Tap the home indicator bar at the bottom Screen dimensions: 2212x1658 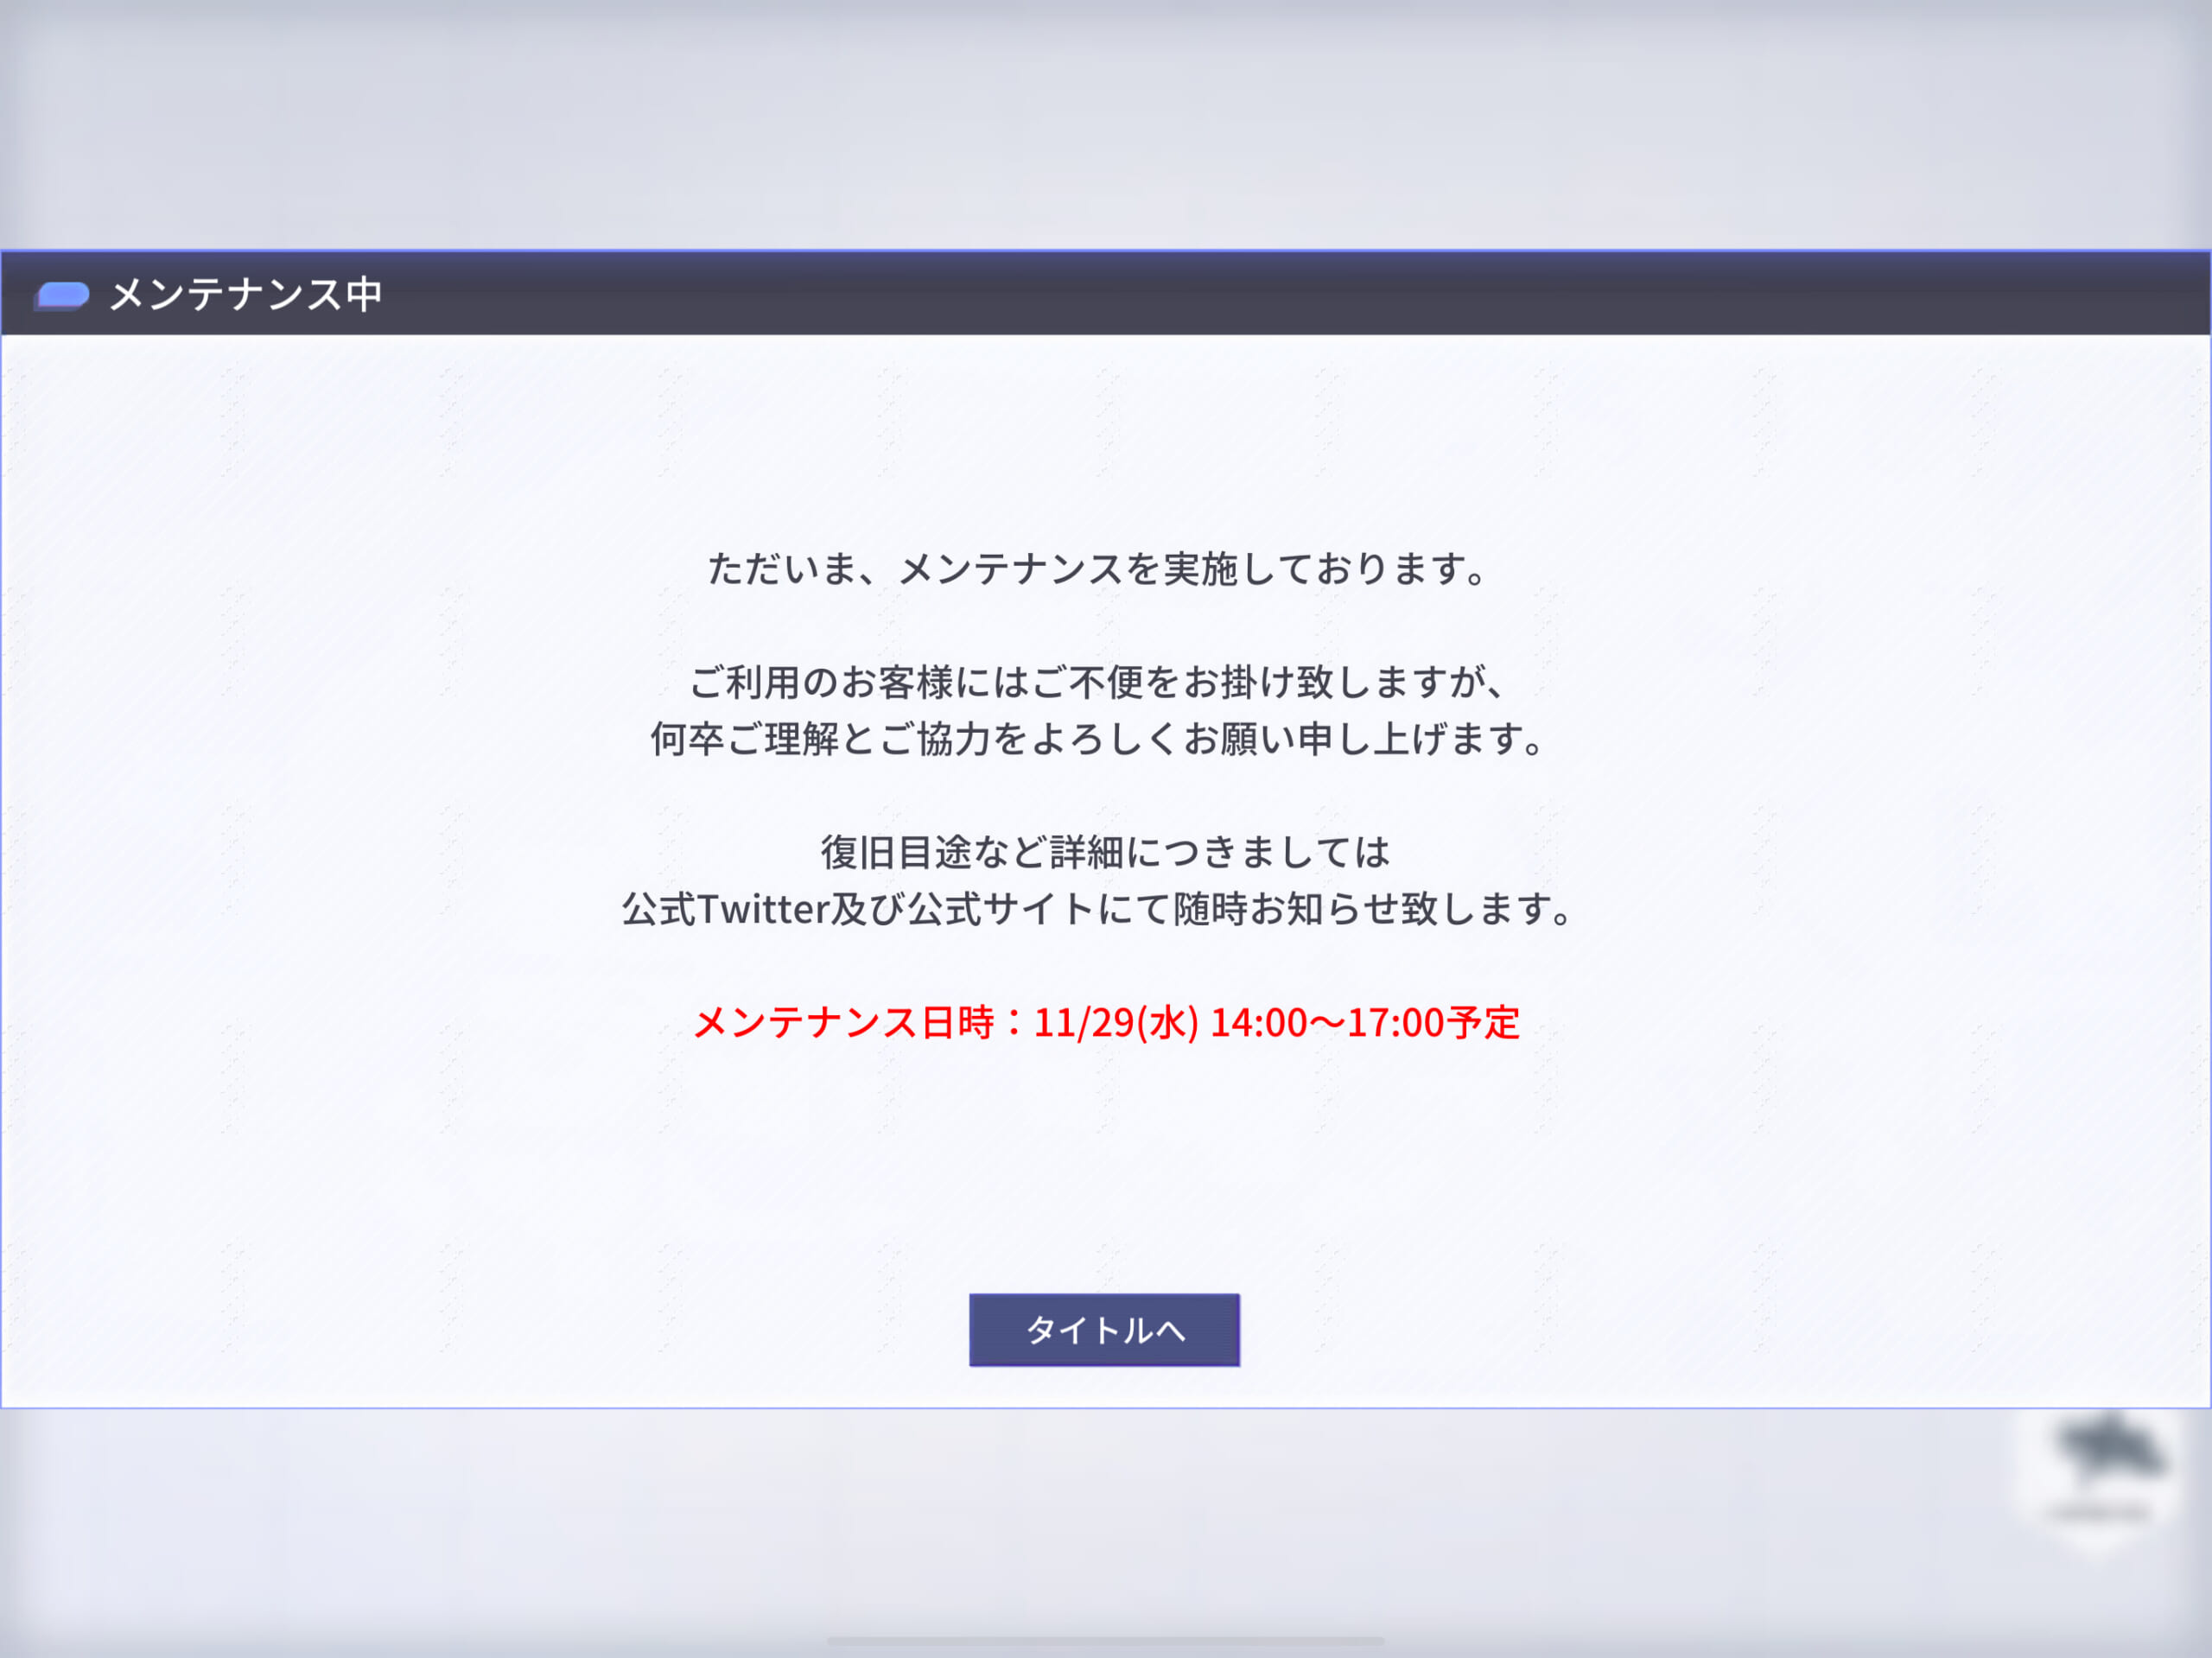[1105, 1641]
